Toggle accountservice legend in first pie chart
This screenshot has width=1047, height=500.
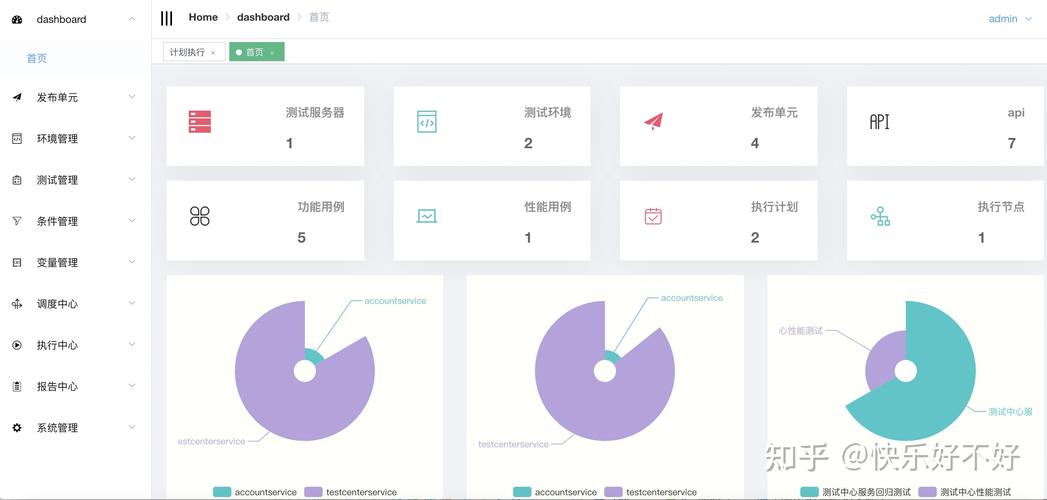pyautogui.click(x=255, y=492)
